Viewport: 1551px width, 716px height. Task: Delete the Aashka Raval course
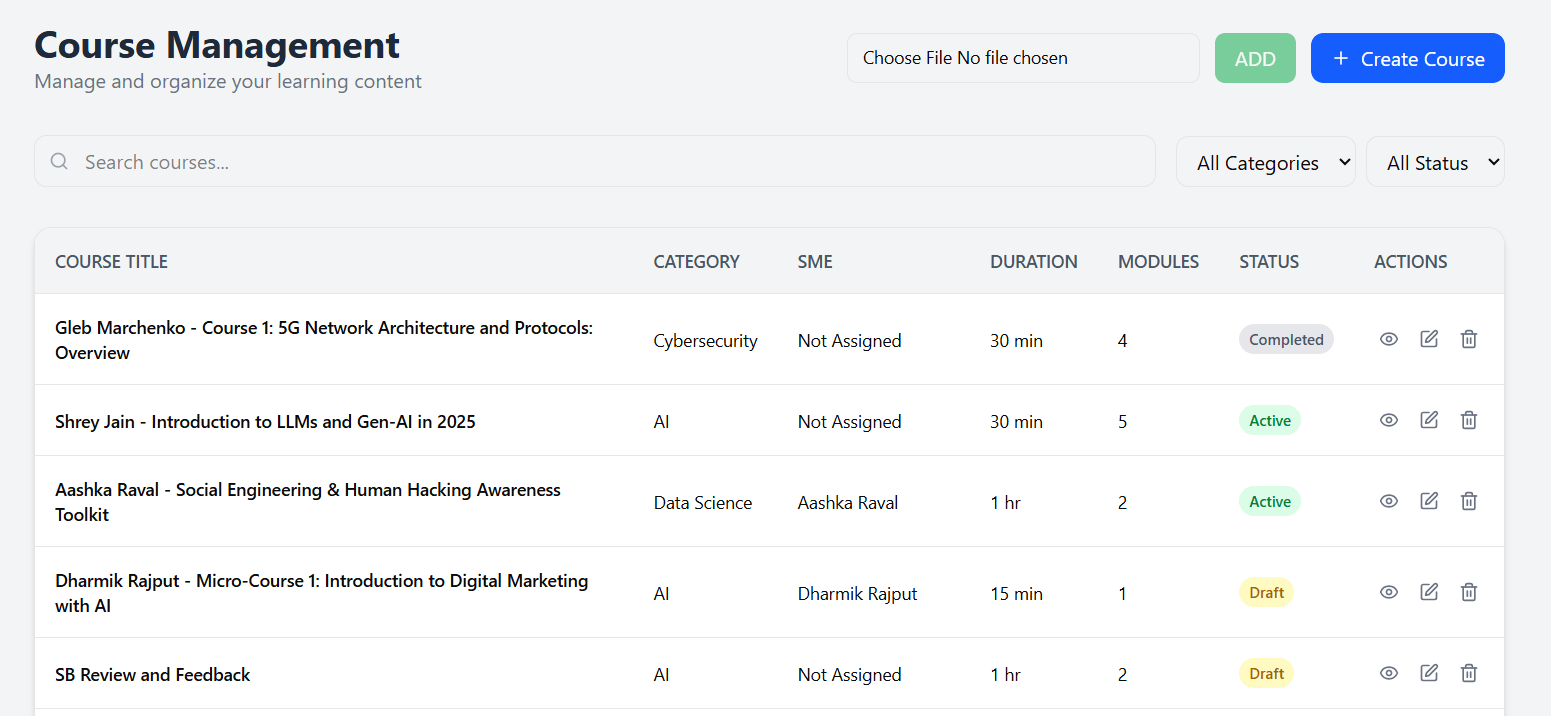click(x=1468, y=500)
